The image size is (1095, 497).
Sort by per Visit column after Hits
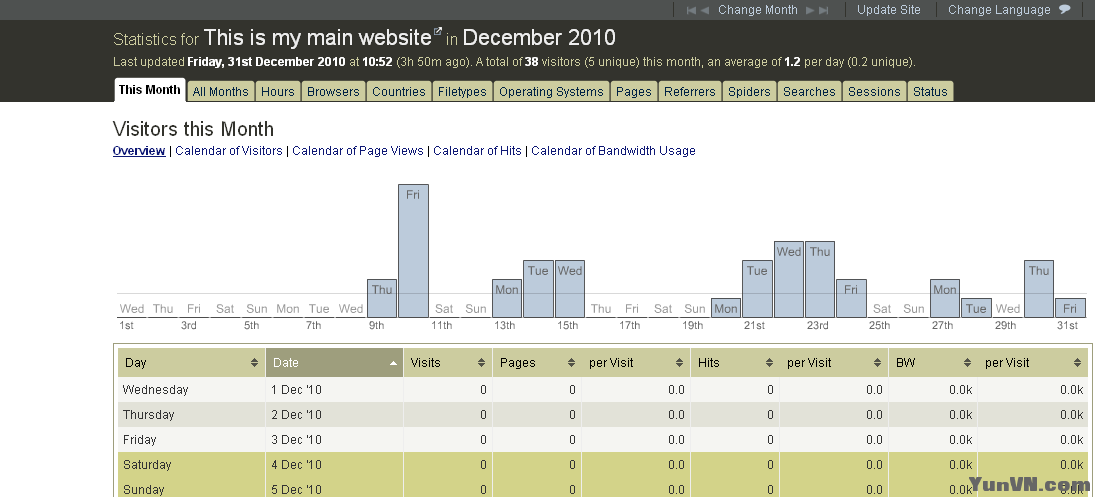(x=834, y=363)
